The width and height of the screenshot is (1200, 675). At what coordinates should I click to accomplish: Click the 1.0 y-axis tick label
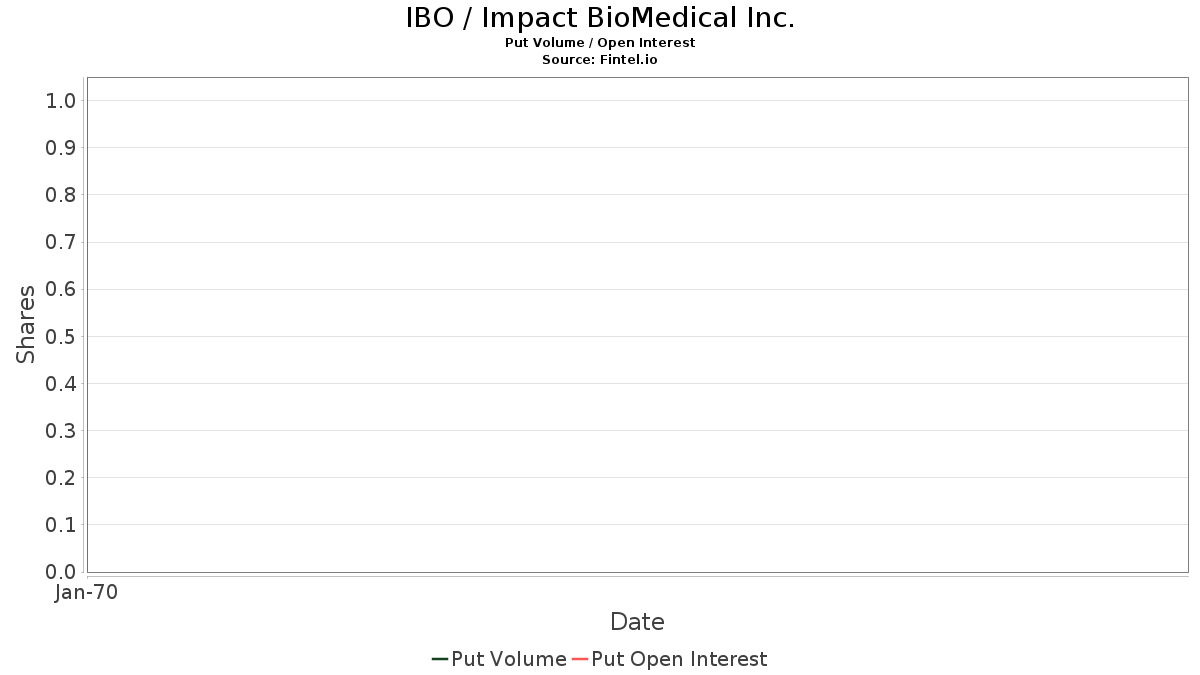click(61, 100)
